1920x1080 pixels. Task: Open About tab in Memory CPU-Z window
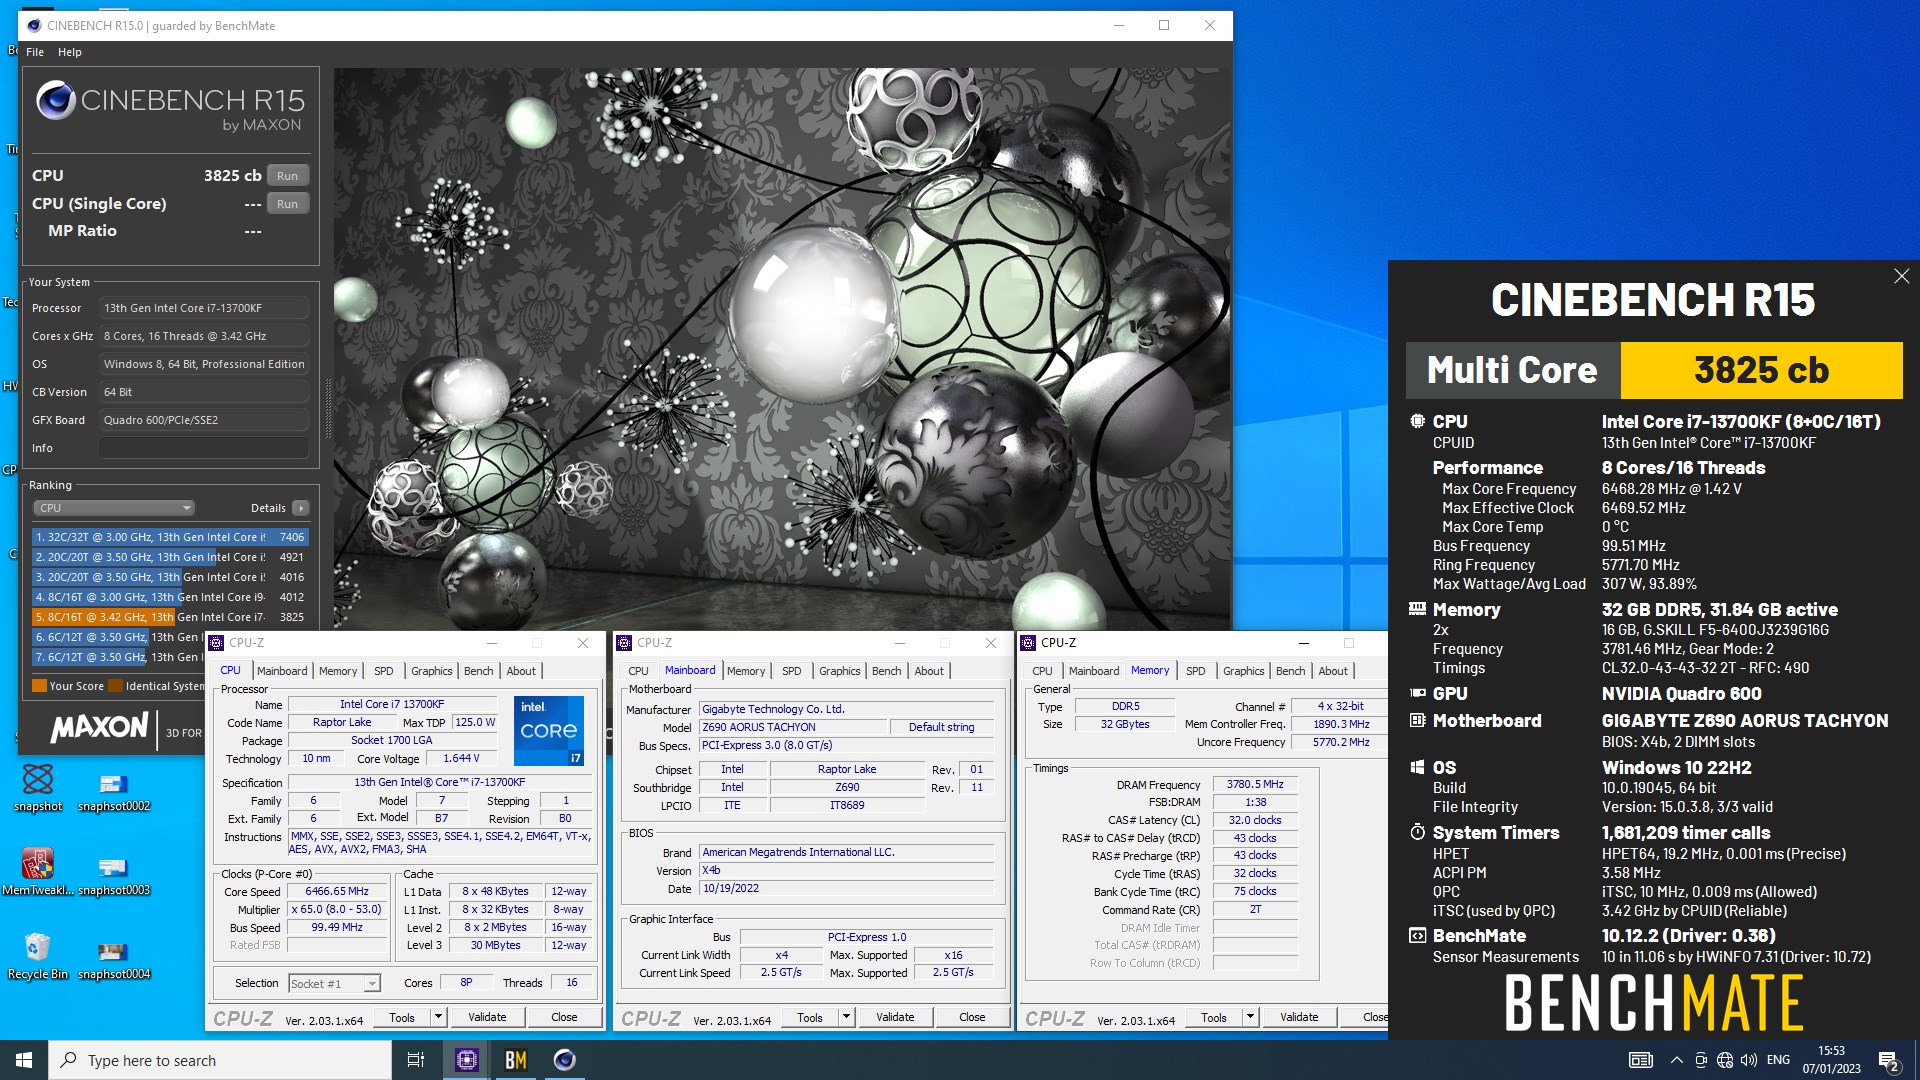point(1333,671)
